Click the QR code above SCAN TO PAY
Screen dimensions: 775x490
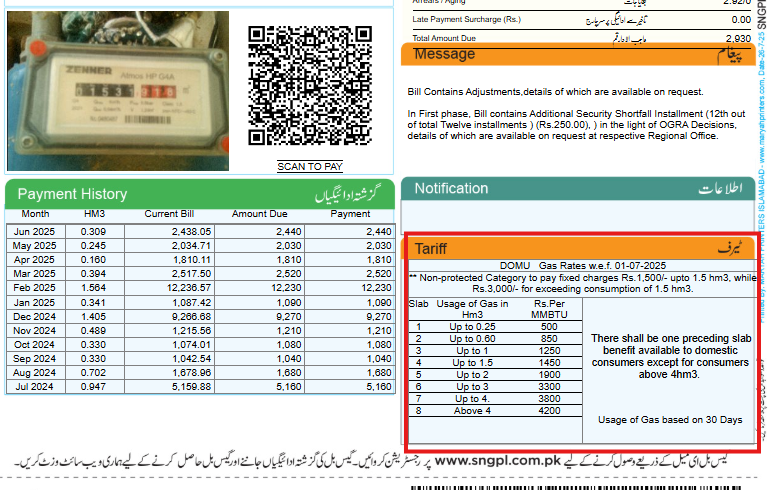(x=310, y=86)
